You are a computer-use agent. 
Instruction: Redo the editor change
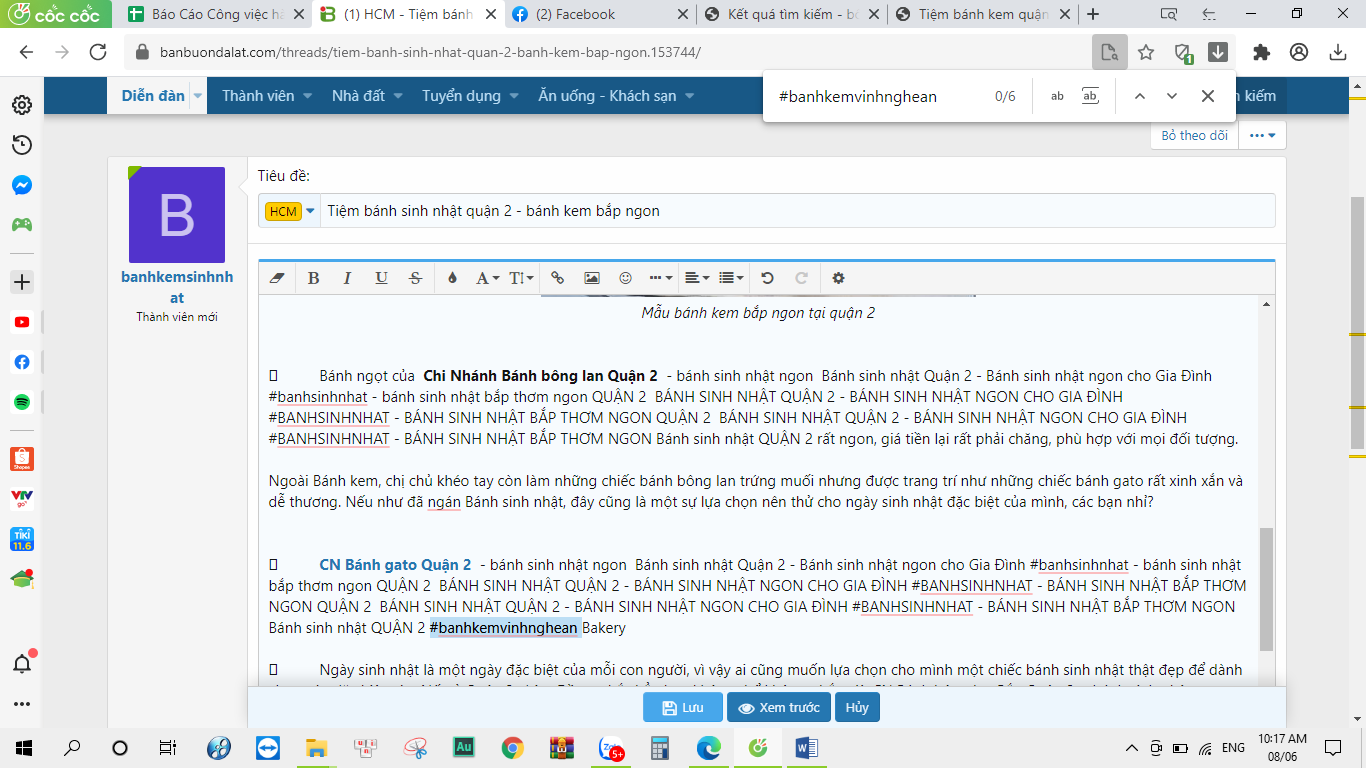coord(801,278)
